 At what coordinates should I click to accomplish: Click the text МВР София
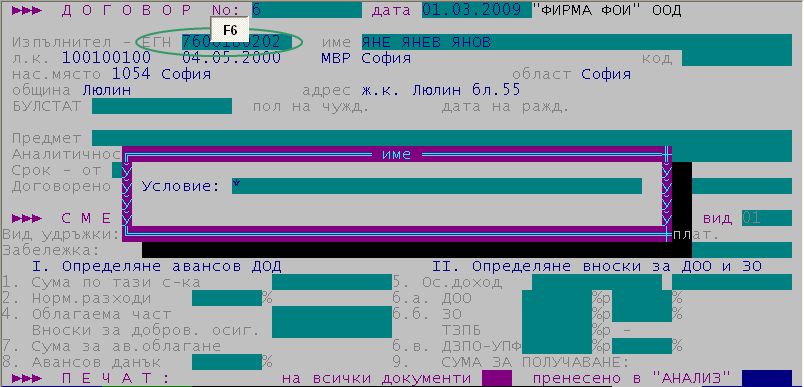[366, 58]
